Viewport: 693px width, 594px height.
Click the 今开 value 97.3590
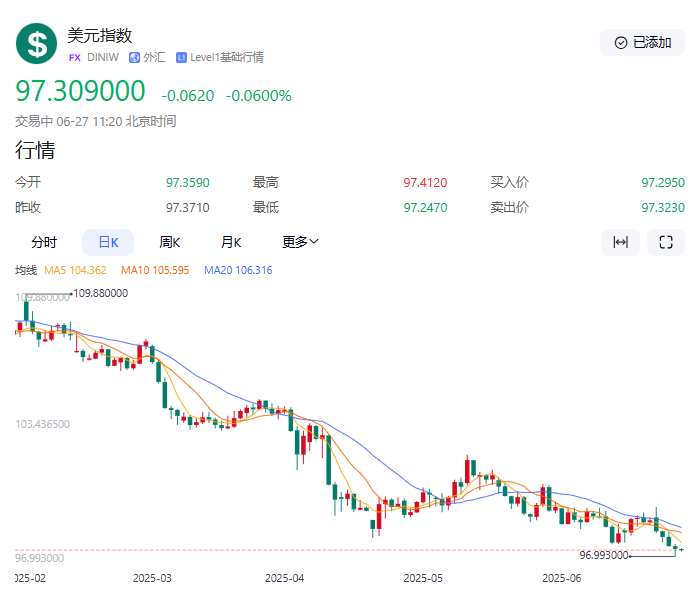[x=187, y=183]
